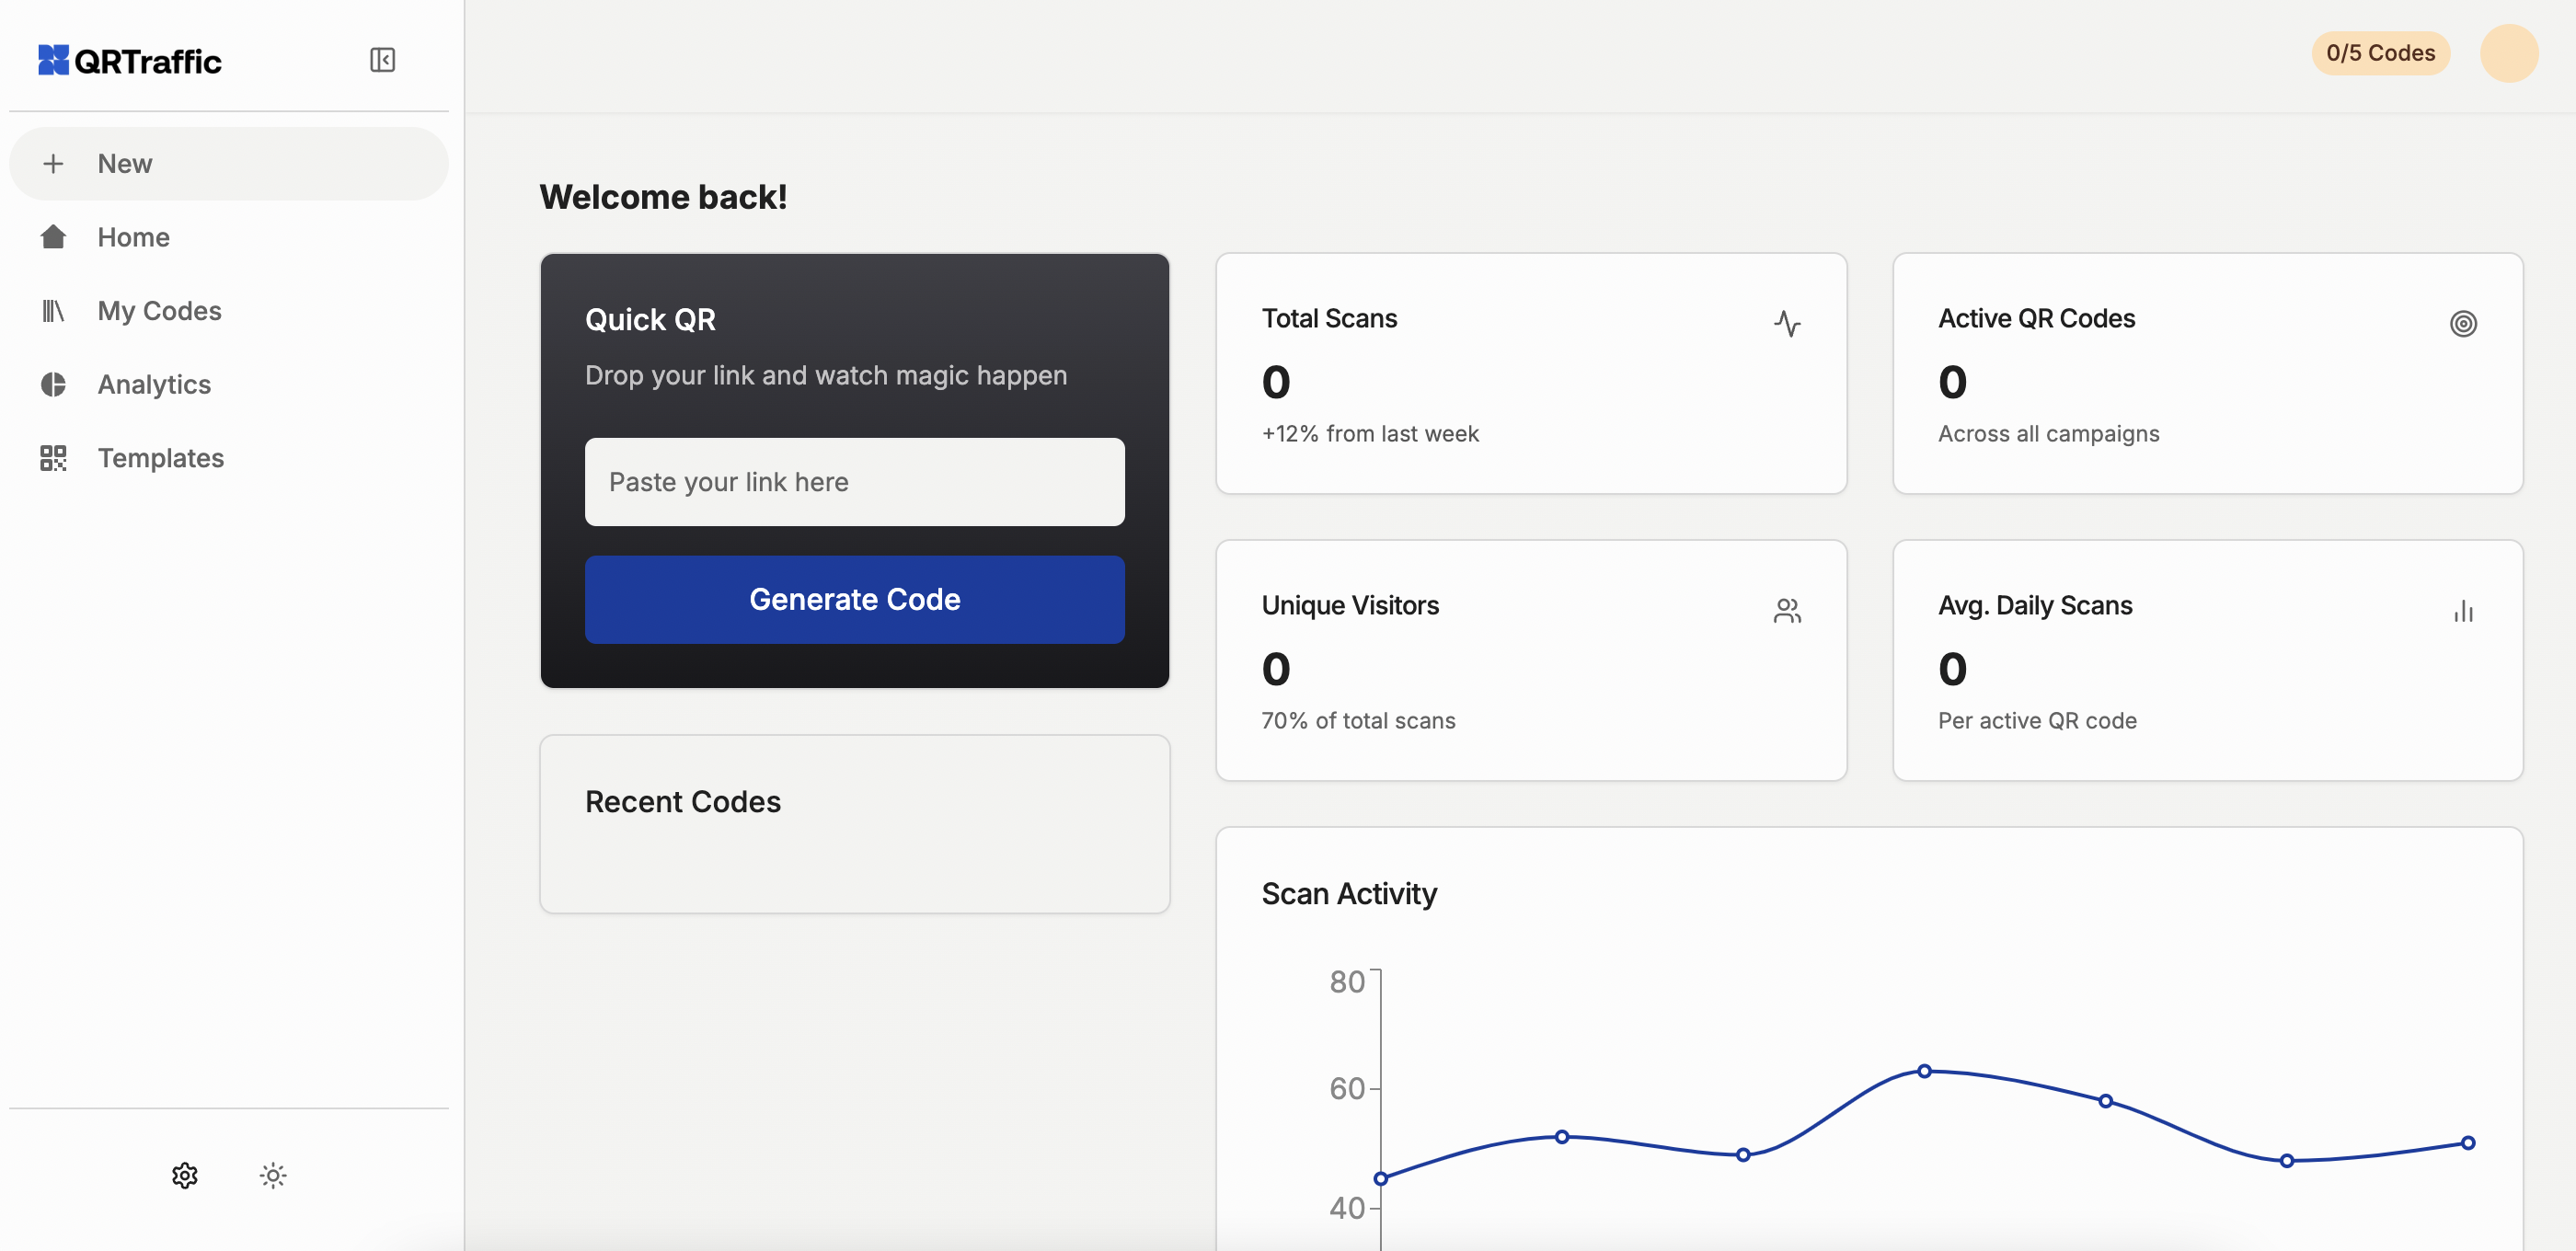This screenshot has width=2576, height=1251.
Task: Click the collapse sidebar panel icon
Action: (x=381, y=59)
